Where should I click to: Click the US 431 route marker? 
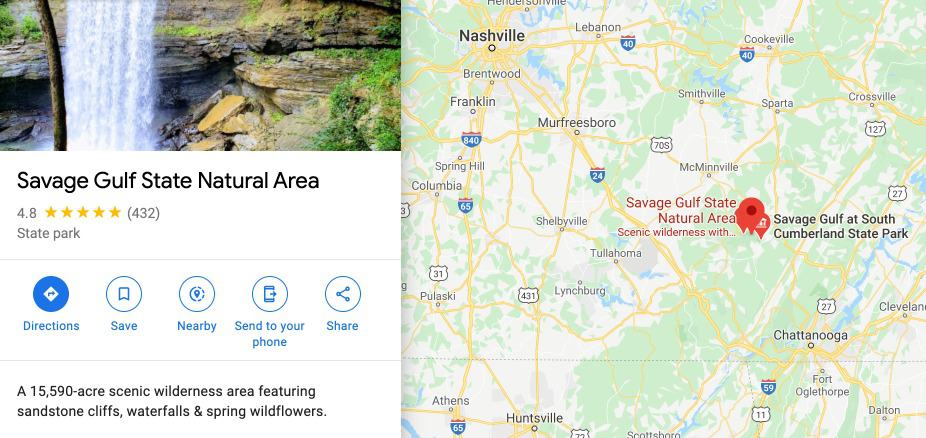point(528,295)
